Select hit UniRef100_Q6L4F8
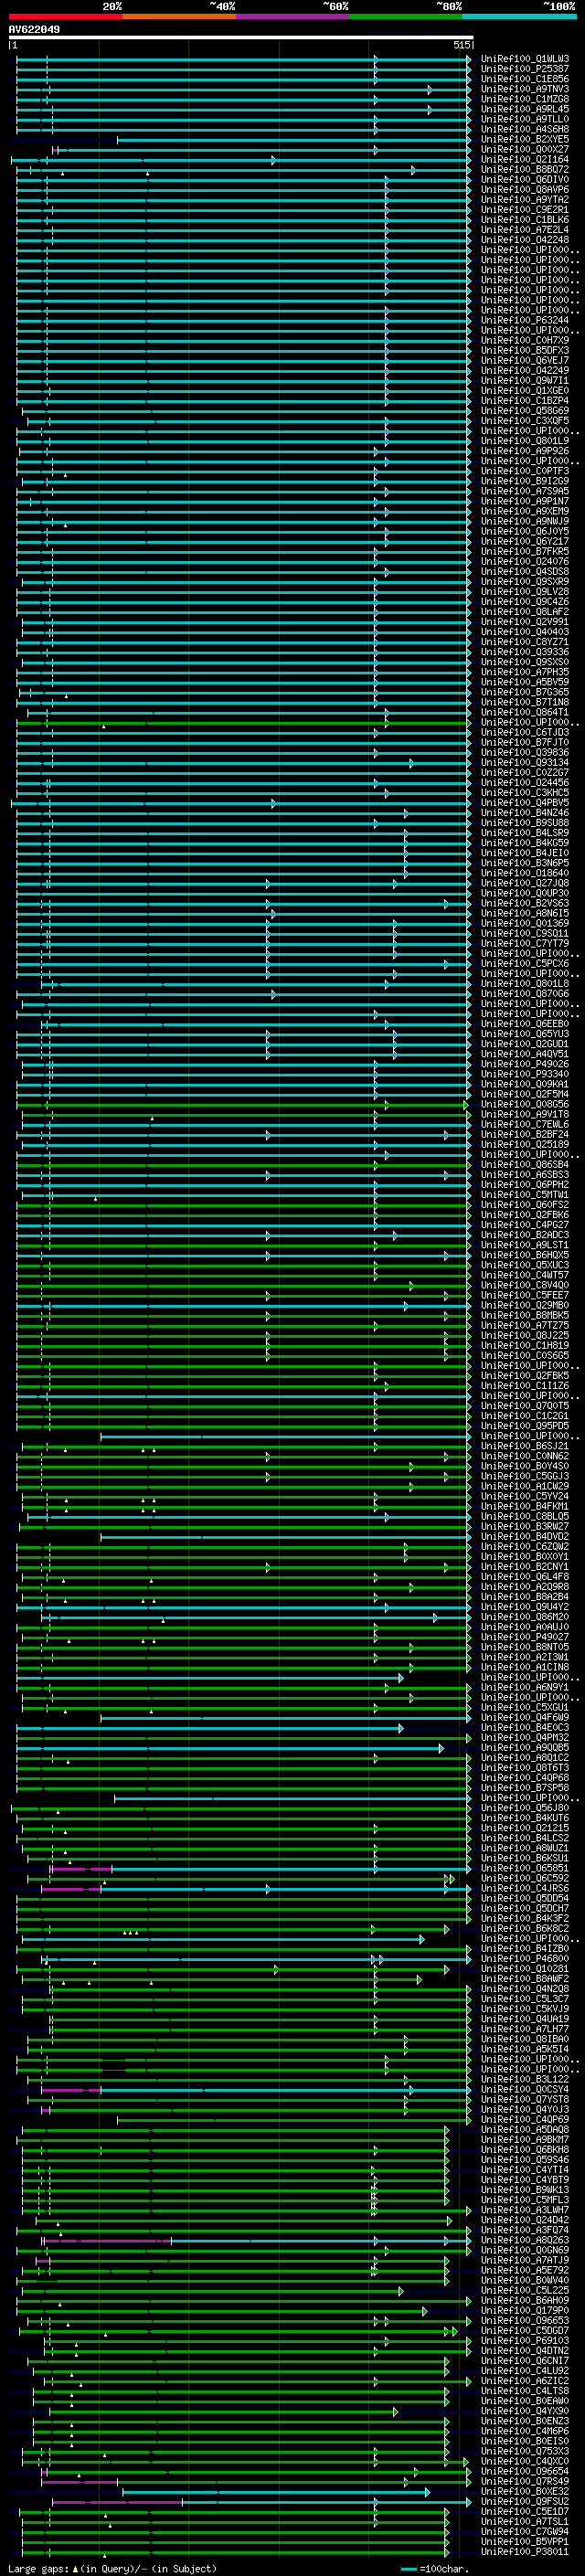 [525, 1577]
